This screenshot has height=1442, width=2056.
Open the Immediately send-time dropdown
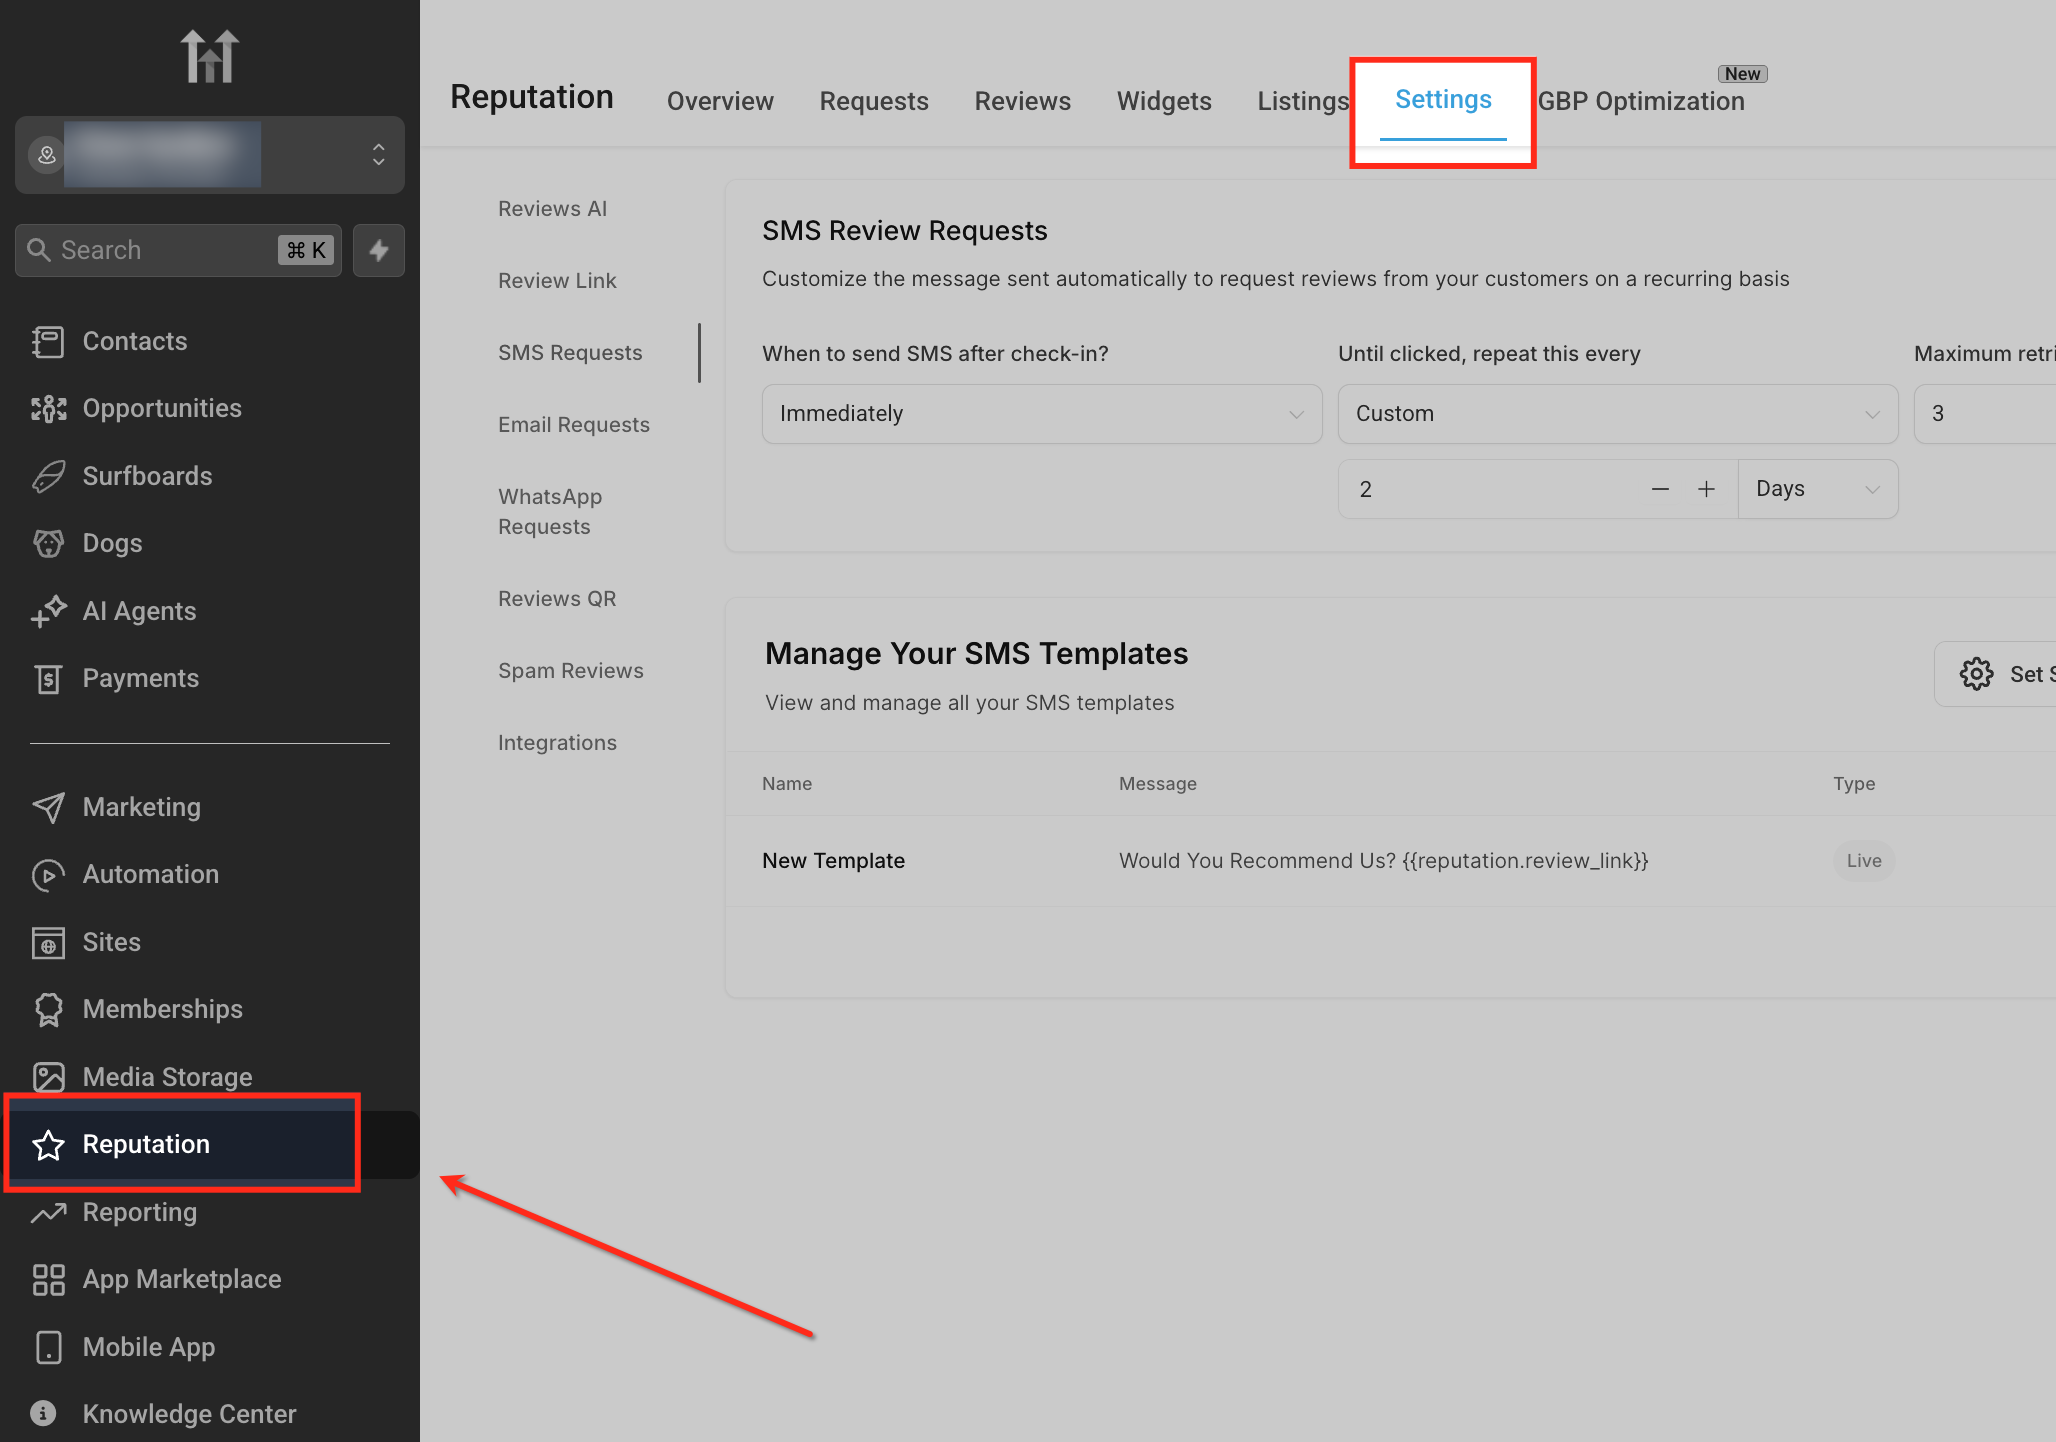coord(1041,414)
